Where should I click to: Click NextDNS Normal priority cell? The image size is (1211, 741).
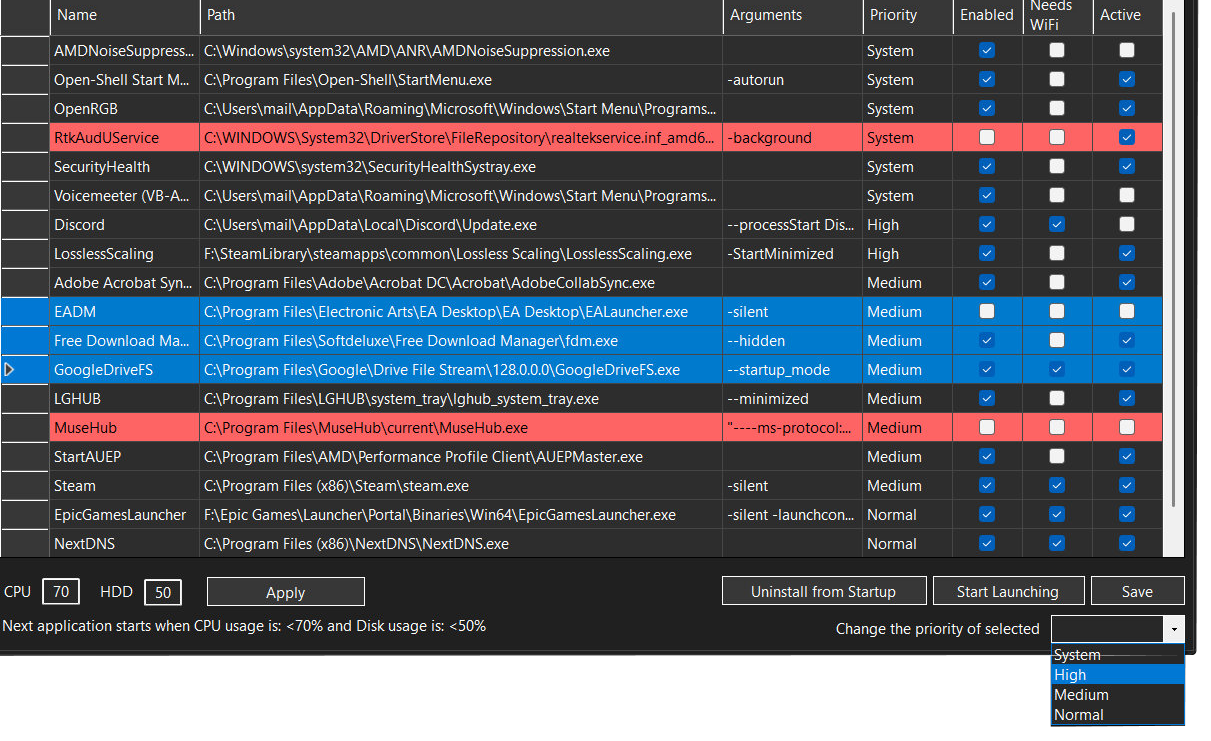tap(907, 544)
